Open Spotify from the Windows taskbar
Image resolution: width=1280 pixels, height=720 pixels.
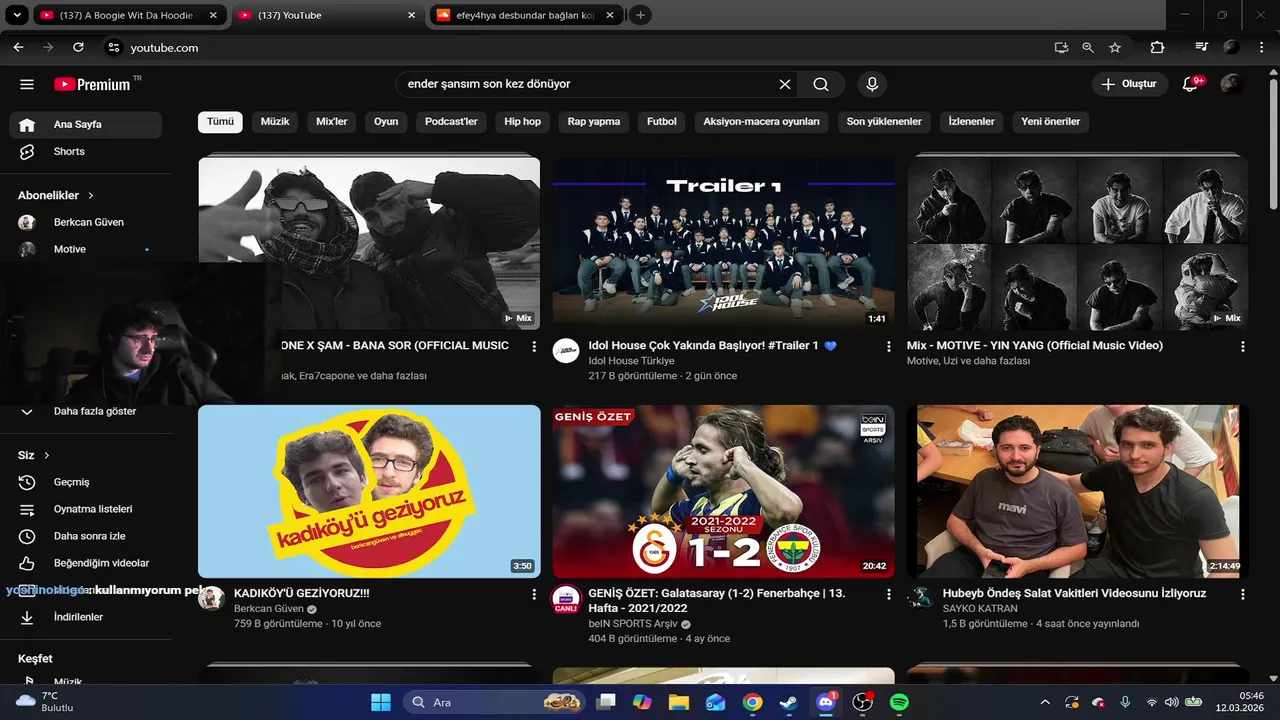click(899, 702)
